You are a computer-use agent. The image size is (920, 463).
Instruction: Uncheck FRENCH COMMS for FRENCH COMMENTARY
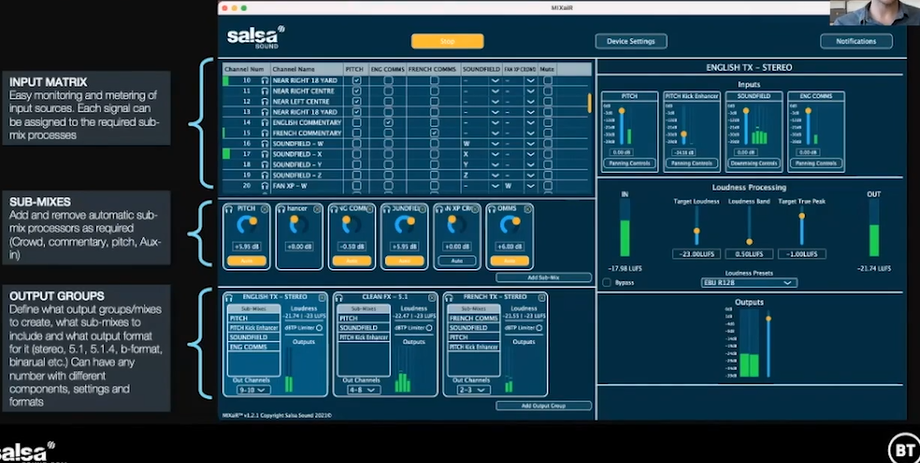click(434, 133)
